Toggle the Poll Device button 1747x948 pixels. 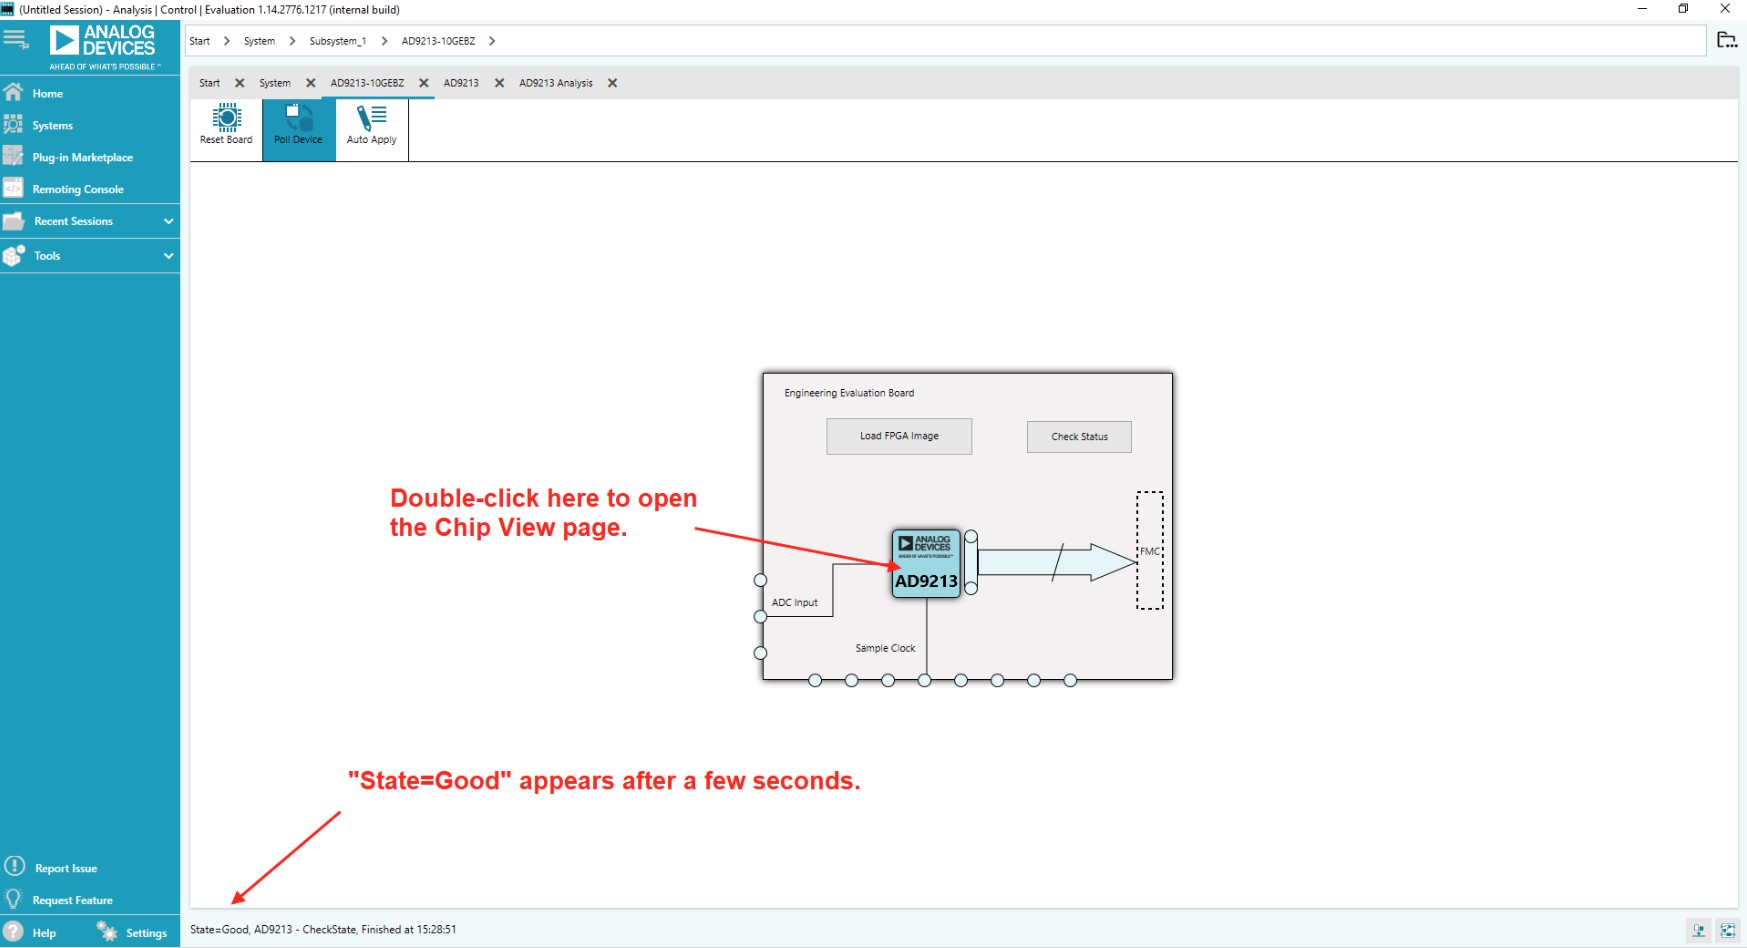tap(298, 126)
